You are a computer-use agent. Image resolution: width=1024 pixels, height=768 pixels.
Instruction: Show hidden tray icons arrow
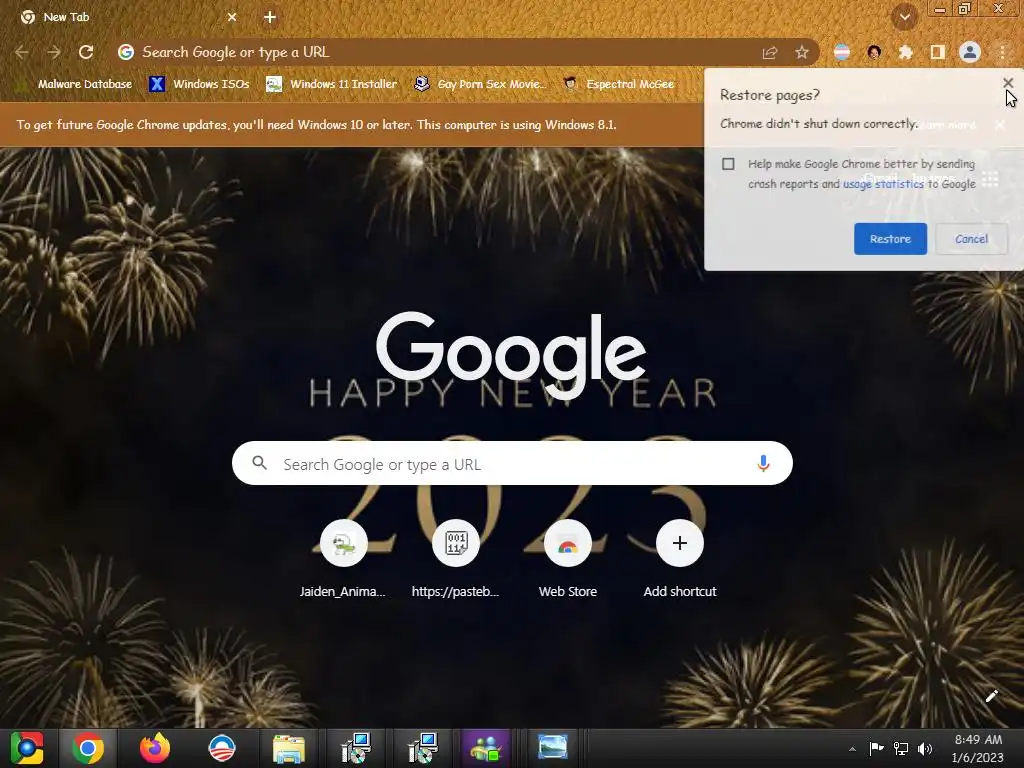pos(852,749)
